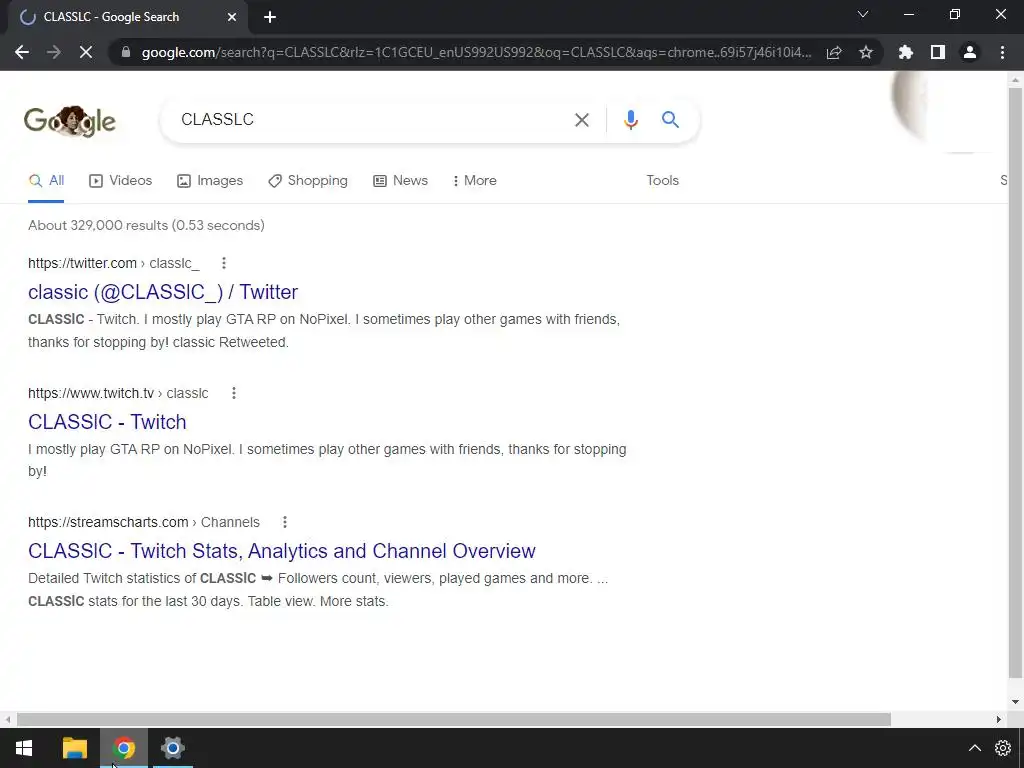
Task: Switch to News results
Action: pyautogui.click(x=400, y=180)
